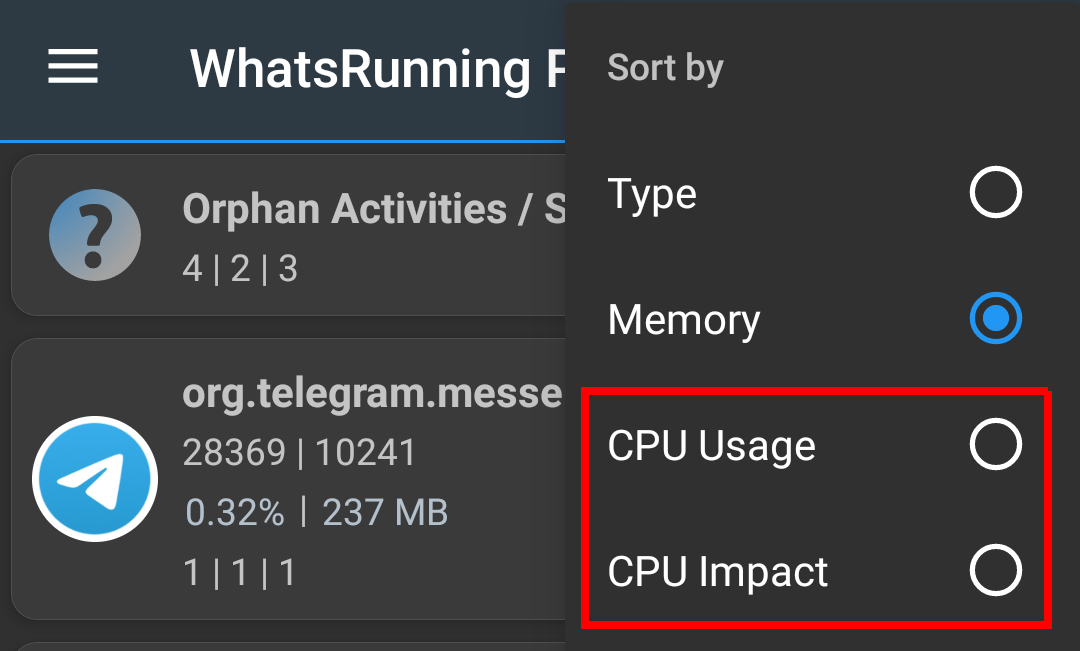Open the navigation drawer hamburger menu
This screenshot has height=651, width=1080.
click(71, 68)
